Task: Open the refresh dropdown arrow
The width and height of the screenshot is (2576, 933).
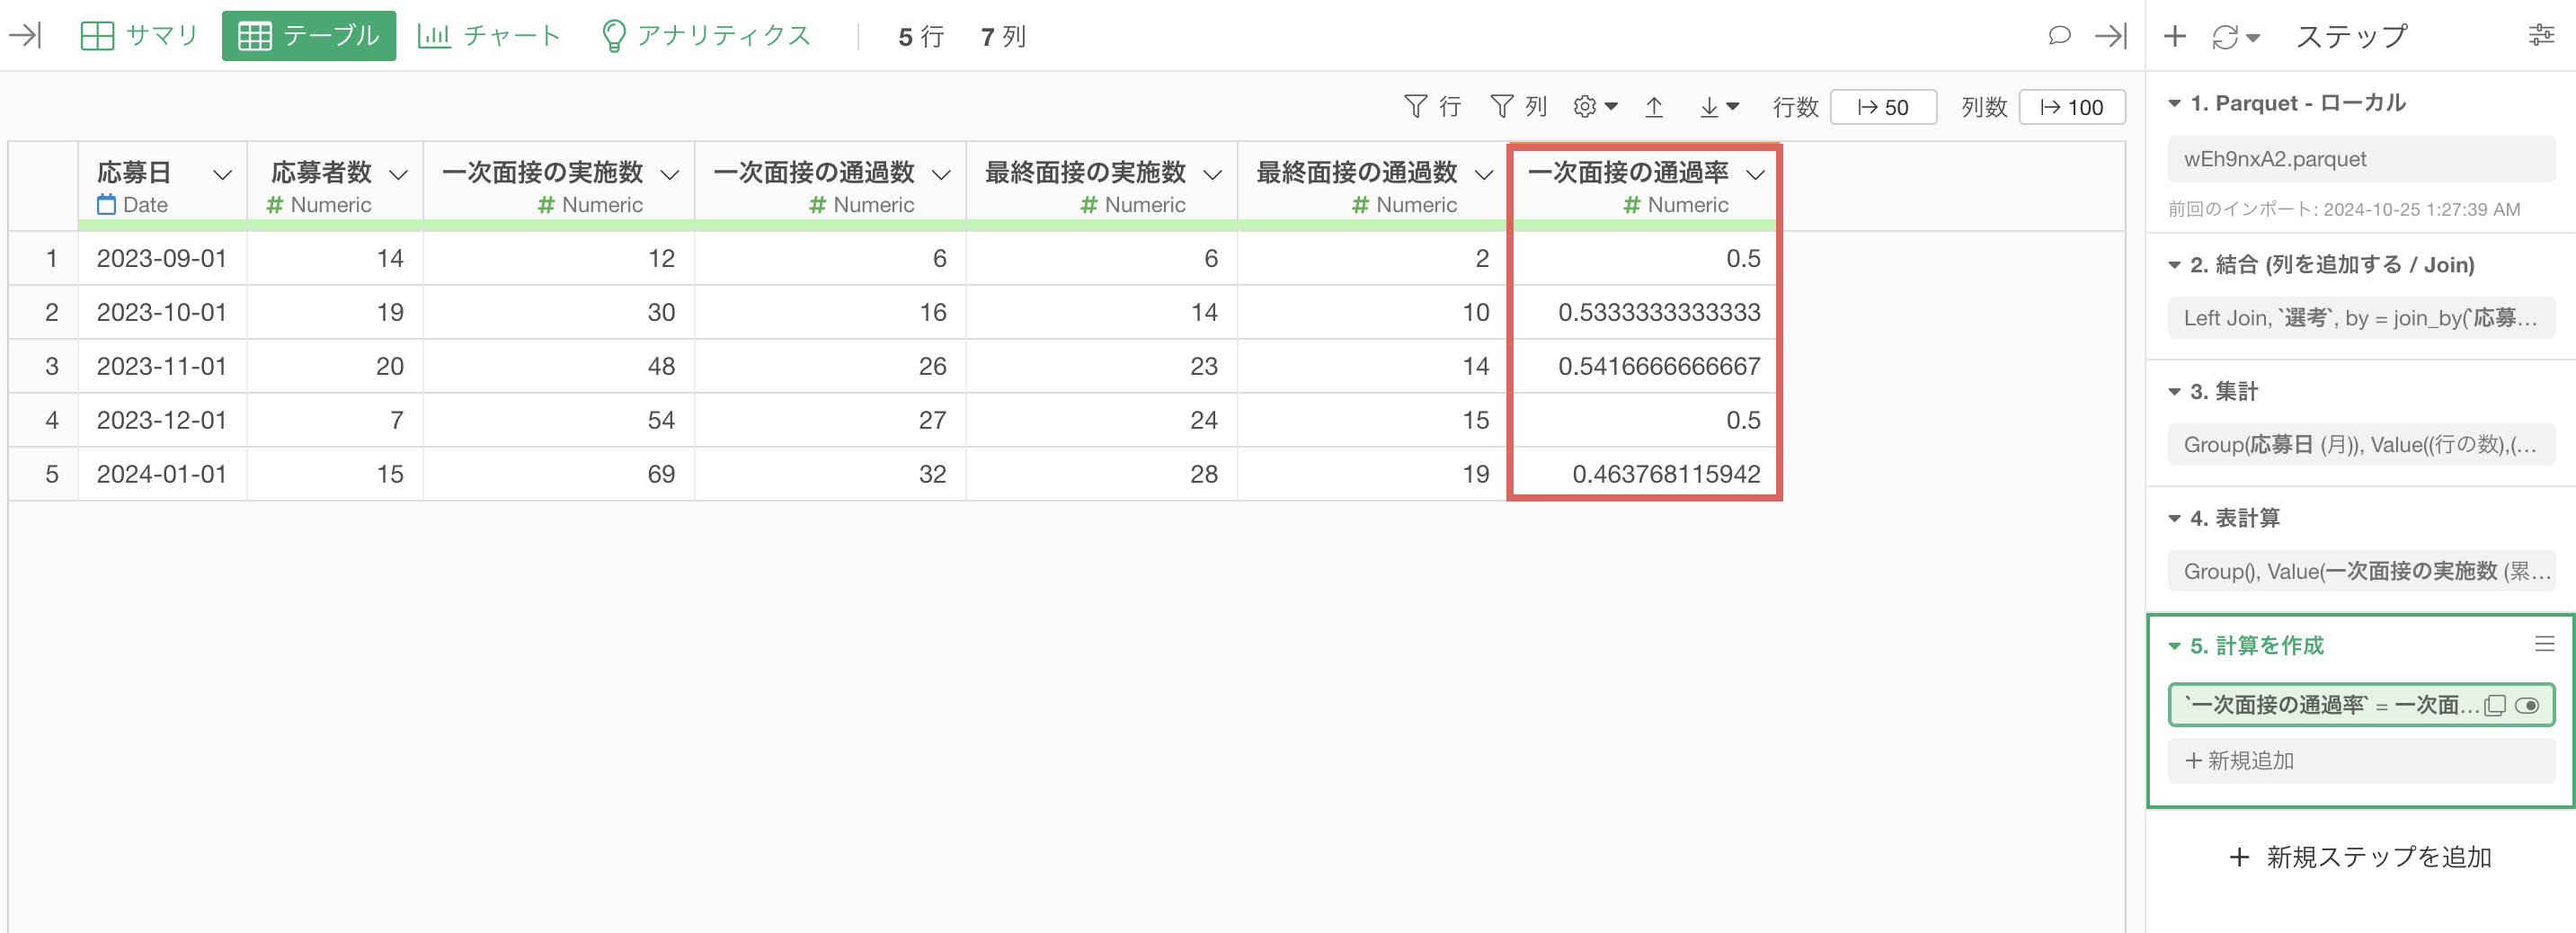Action: pyautogui.click(x=2252, y=38)
